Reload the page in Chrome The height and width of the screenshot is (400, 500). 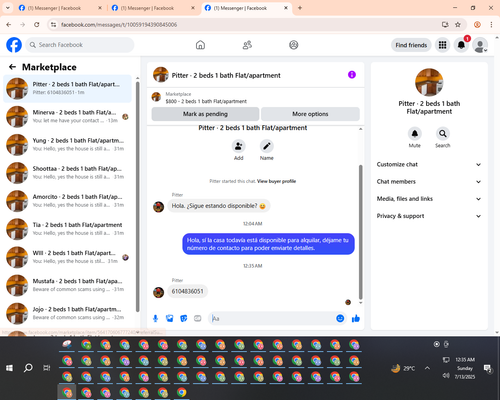coord(37,25)
